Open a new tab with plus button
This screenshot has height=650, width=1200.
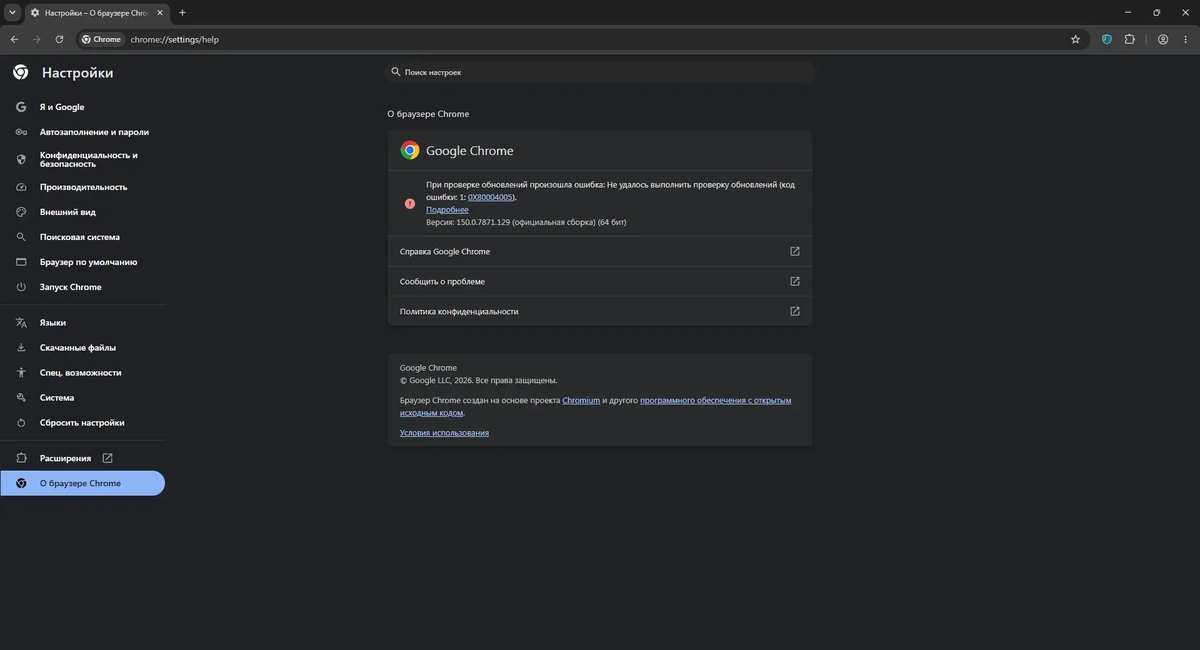click(182, 13)
